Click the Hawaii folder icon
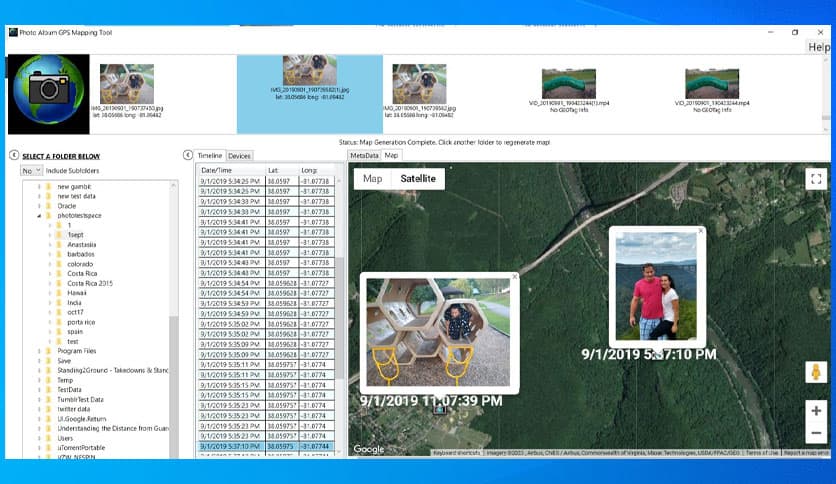This screenshot has height=484, width=836. (x=59, y=293)
